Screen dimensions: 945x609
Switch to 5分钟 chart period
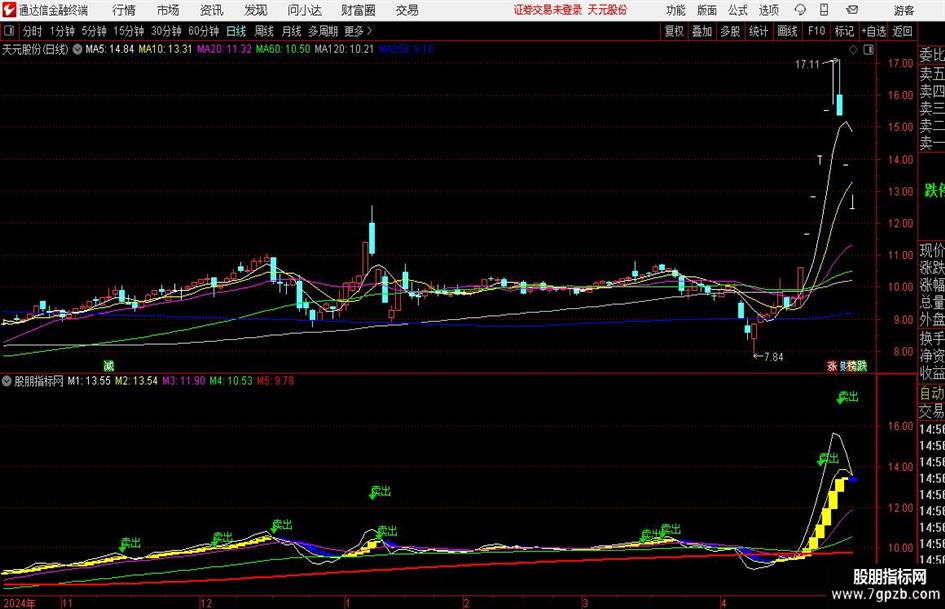(x=93, y=31)
